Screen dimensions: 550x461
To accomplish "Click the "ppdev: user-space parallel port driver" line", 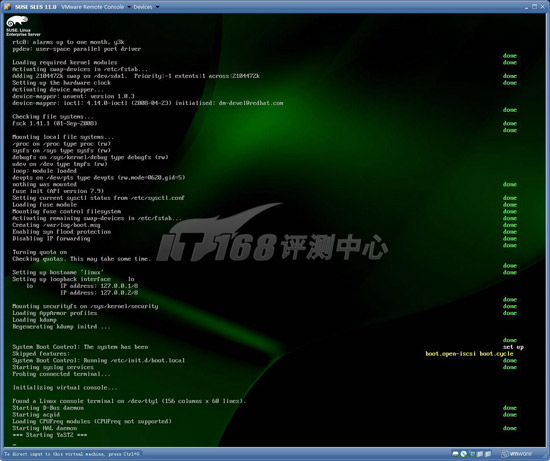I will [76, 49].
